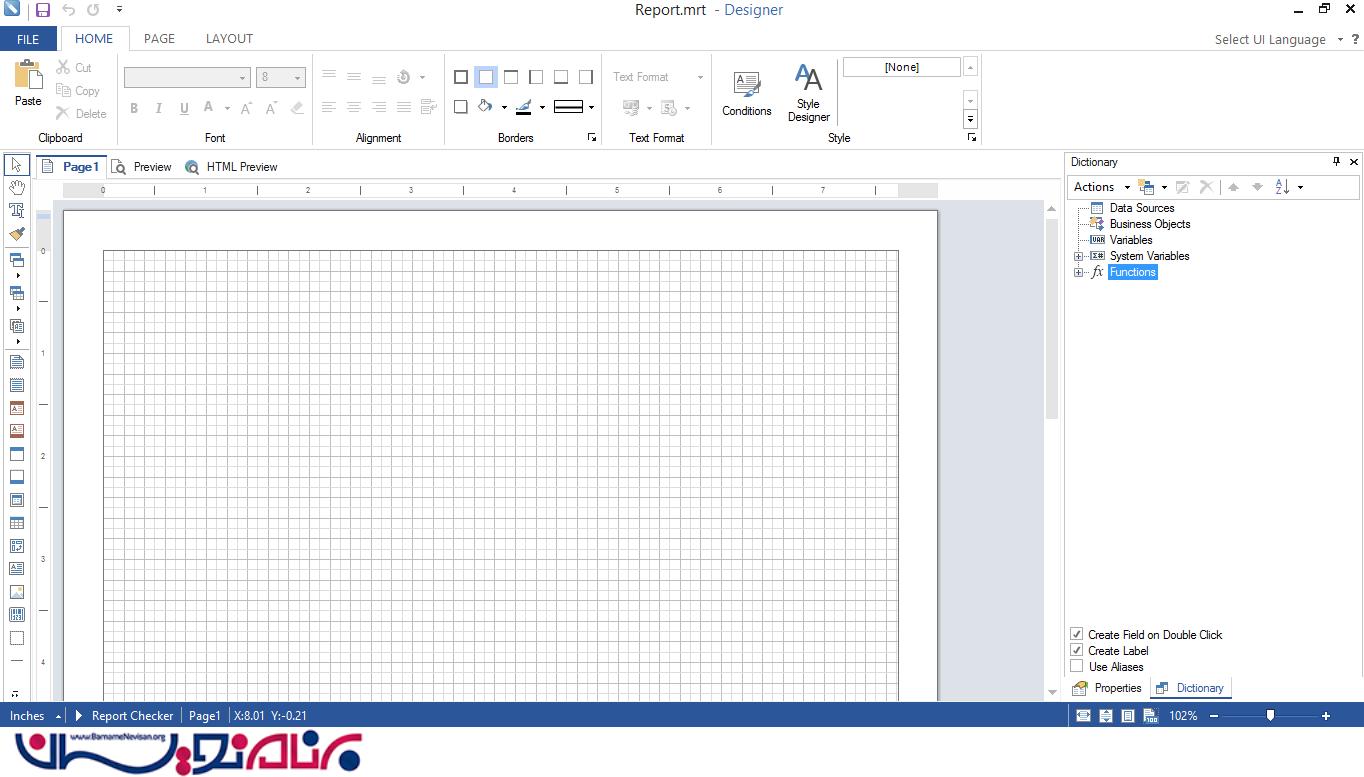
Task: Uncheck the Create Label checkbox
Action: [x=1077, y=650]
